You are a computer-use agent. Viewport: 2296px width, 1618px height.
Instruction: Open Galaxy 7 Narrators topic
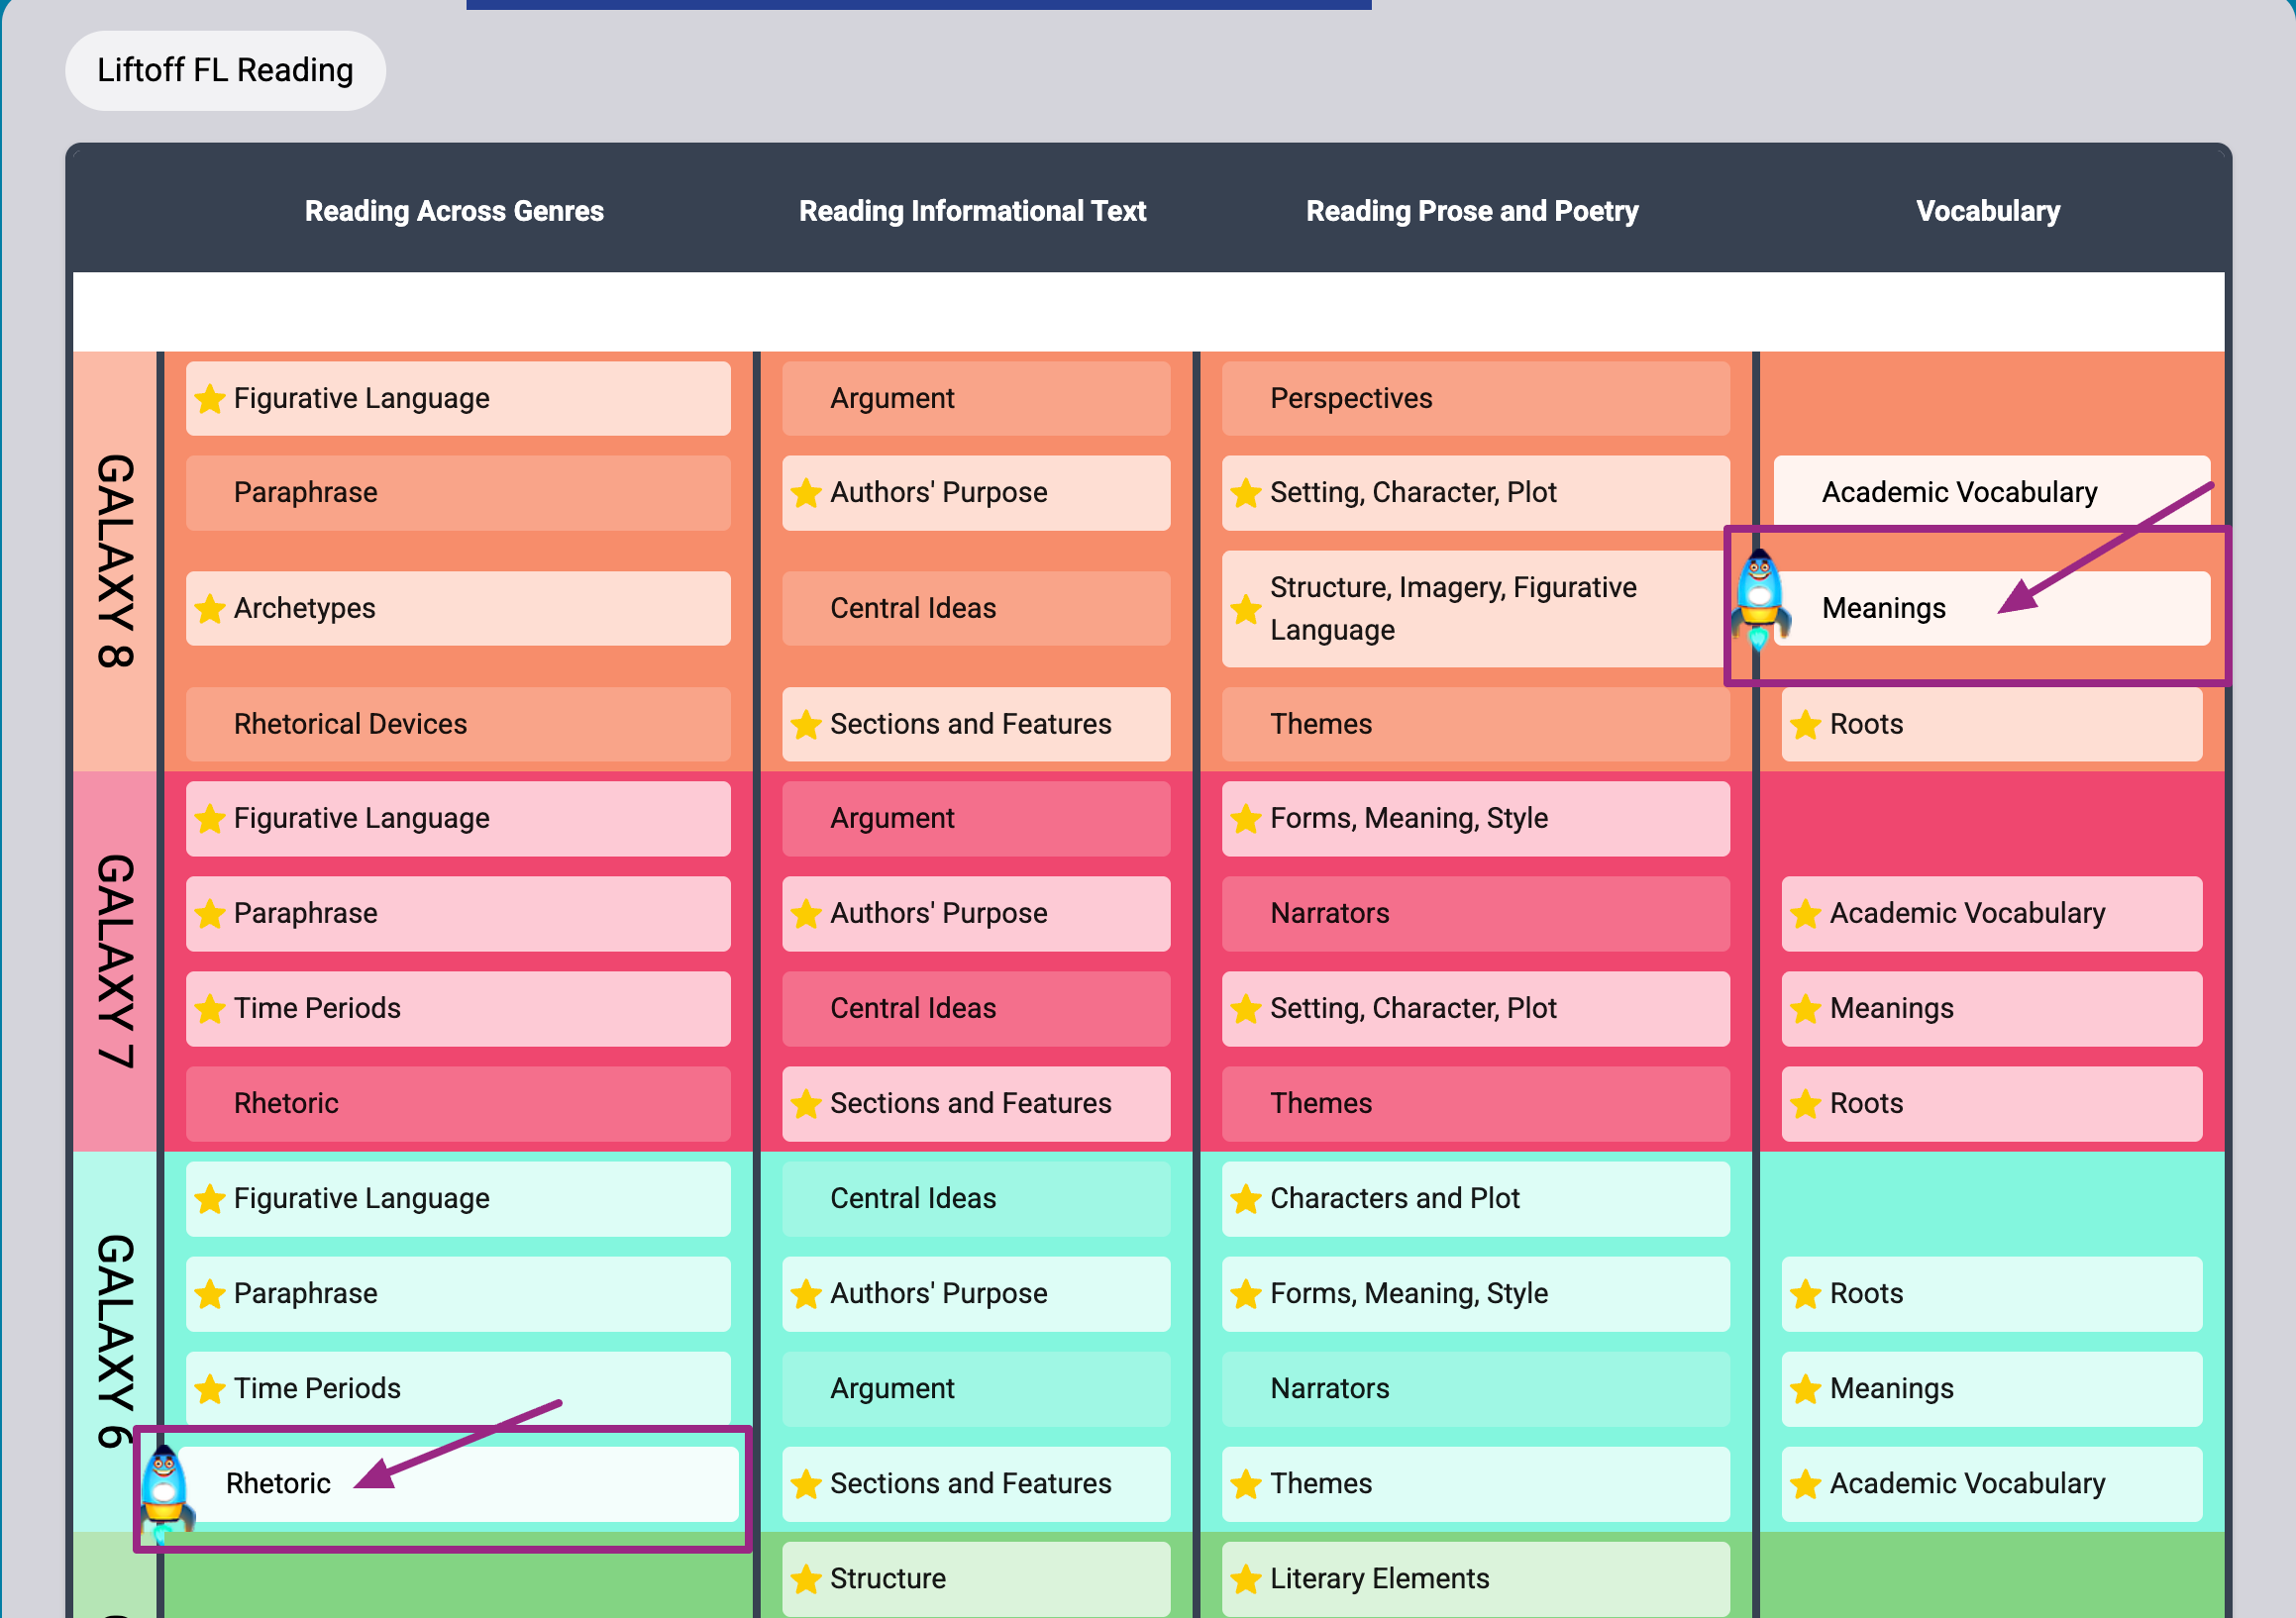coord(1475,913)
